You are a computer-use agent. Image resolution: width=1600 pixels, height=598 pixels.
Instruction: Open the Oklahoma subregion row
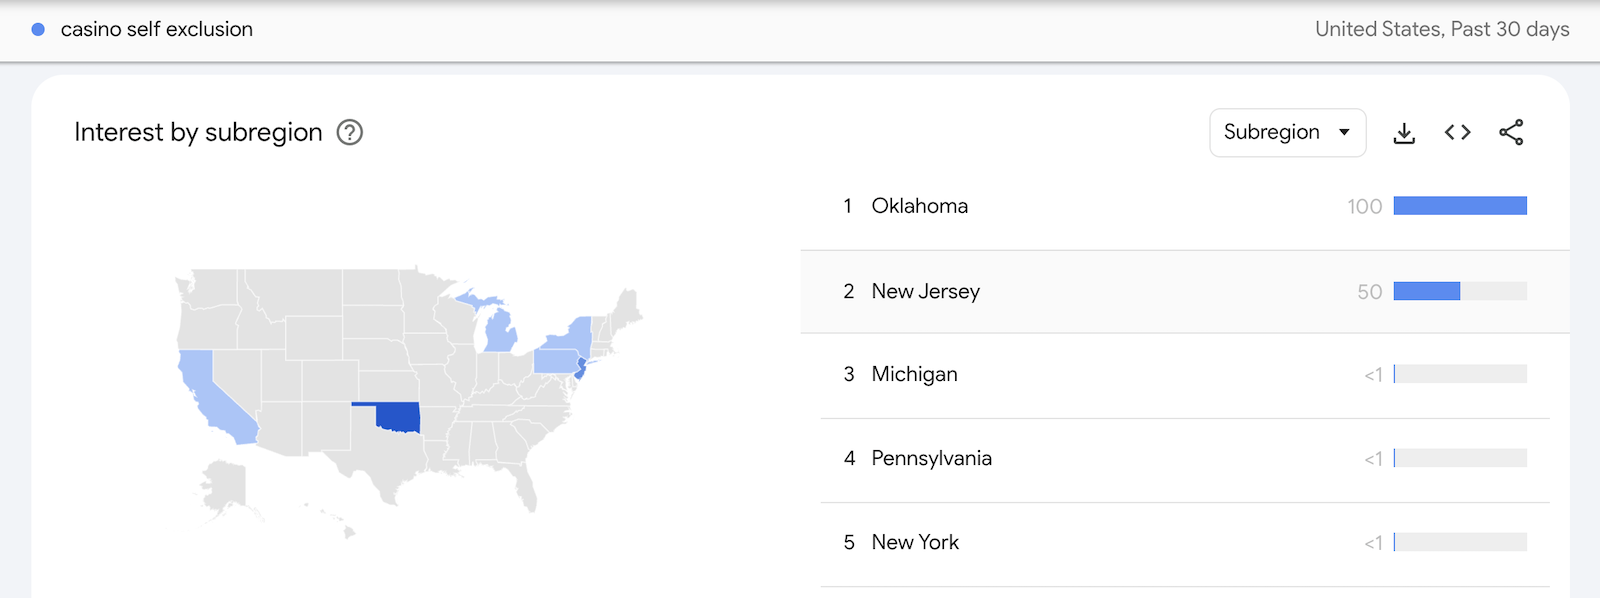click(919, 206)
